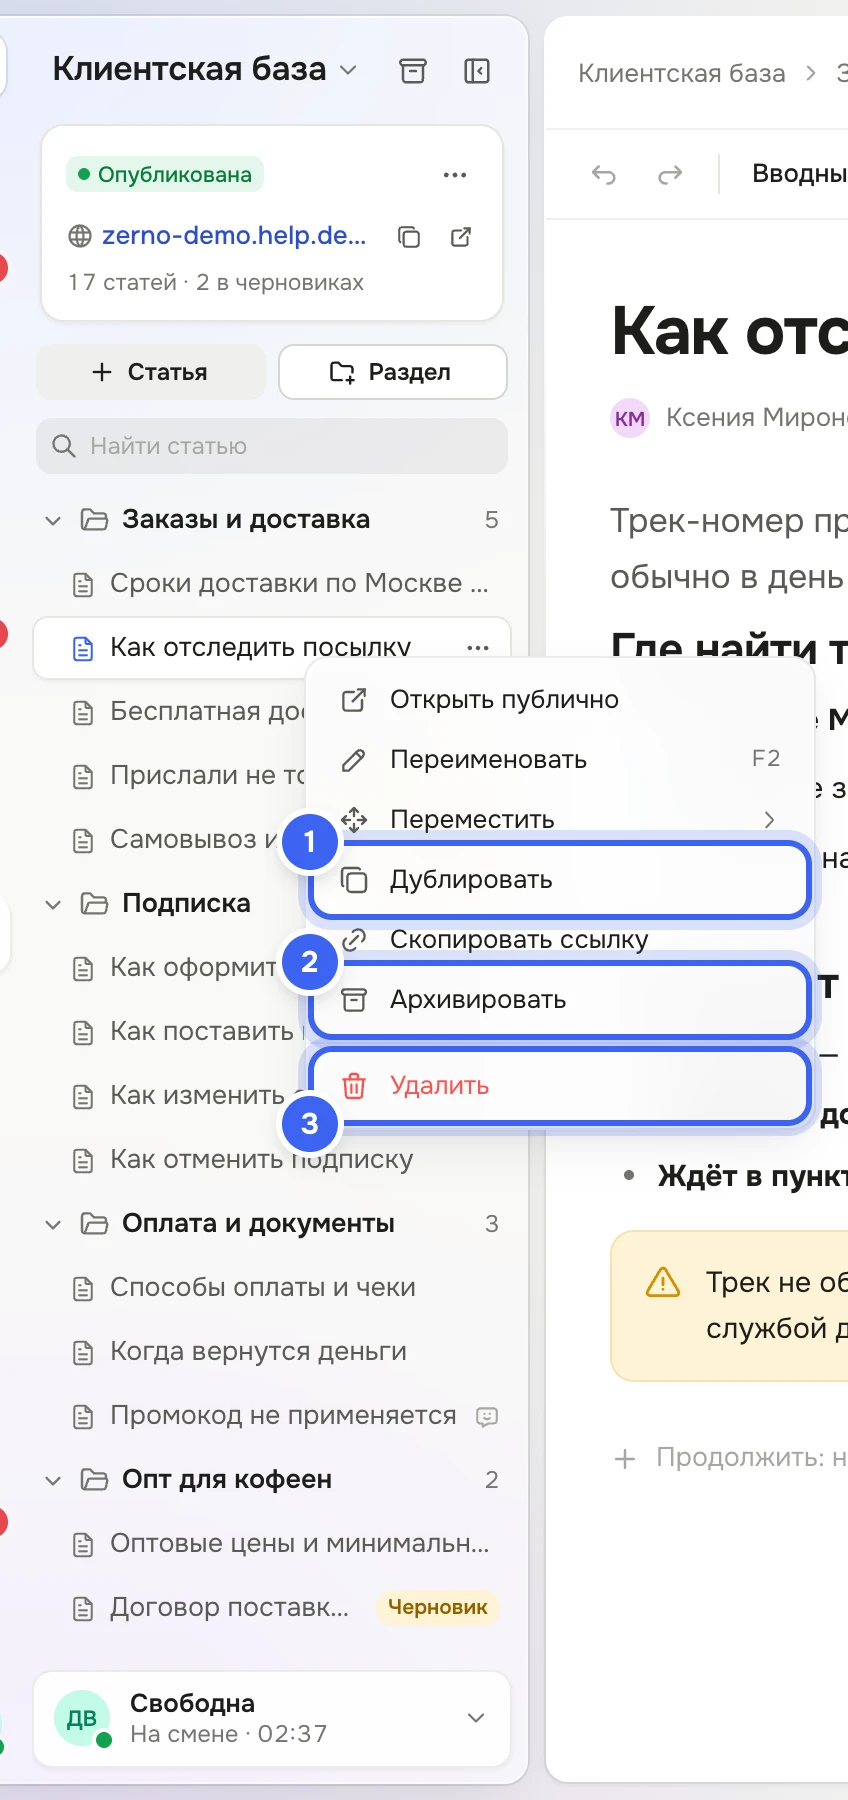Click the Ксения Мироно author name

(x=757, y=418)
